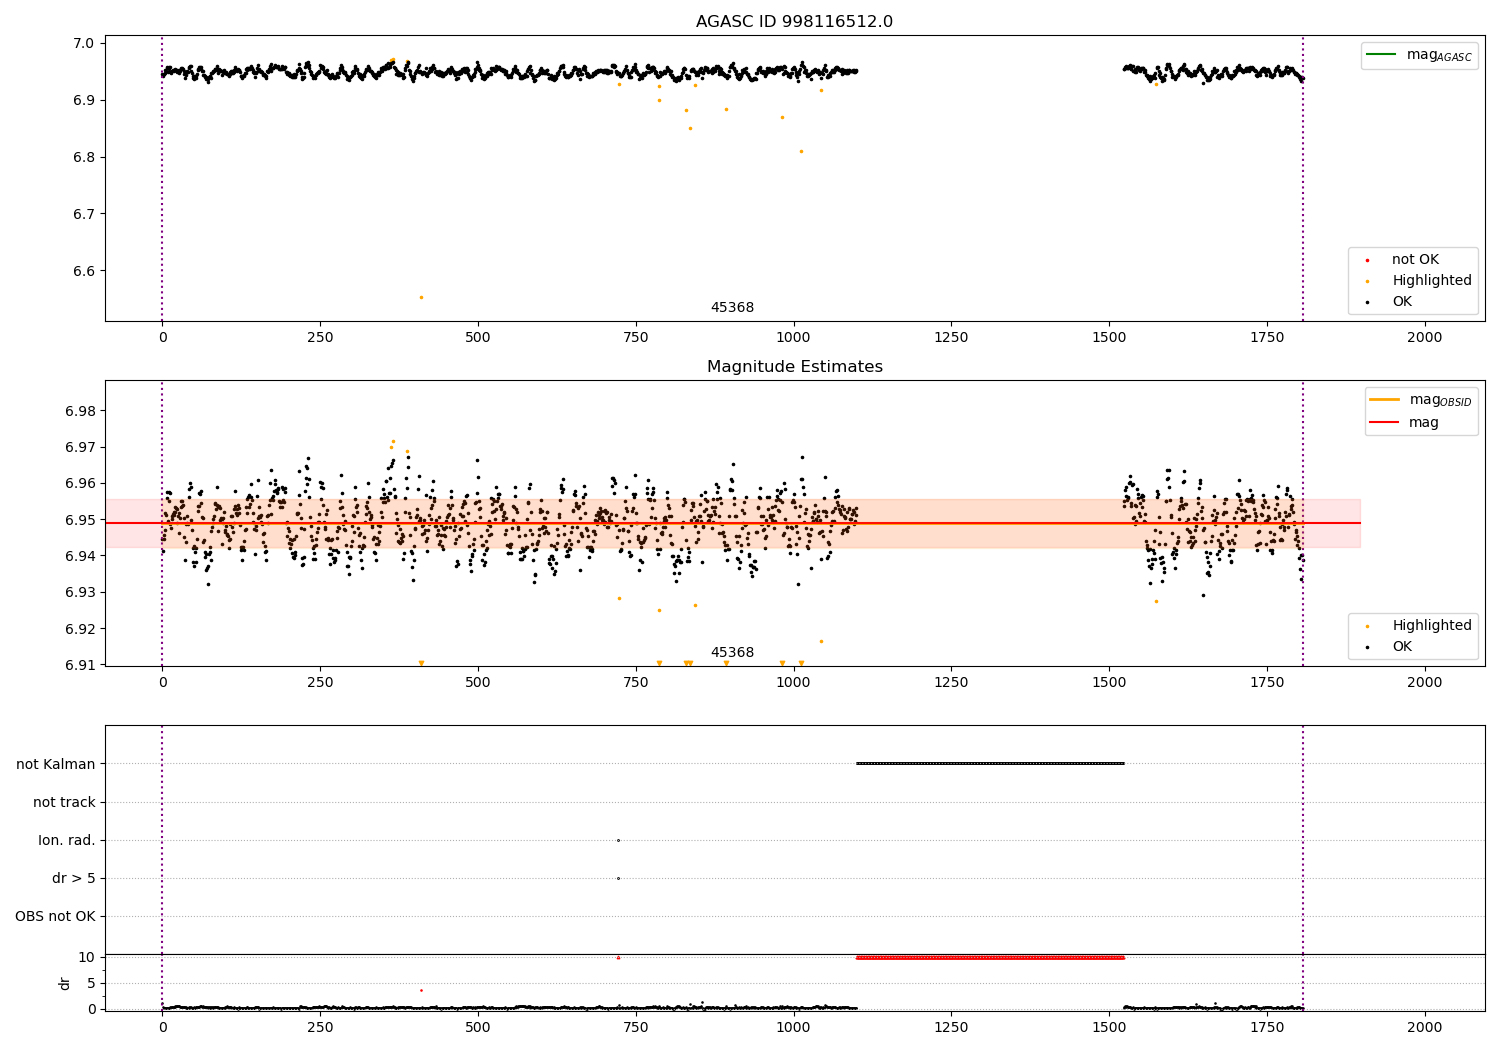Click the 1250 x-tick in the bottom plot
1500x1050 pixels.
[x=951, y=1027]
